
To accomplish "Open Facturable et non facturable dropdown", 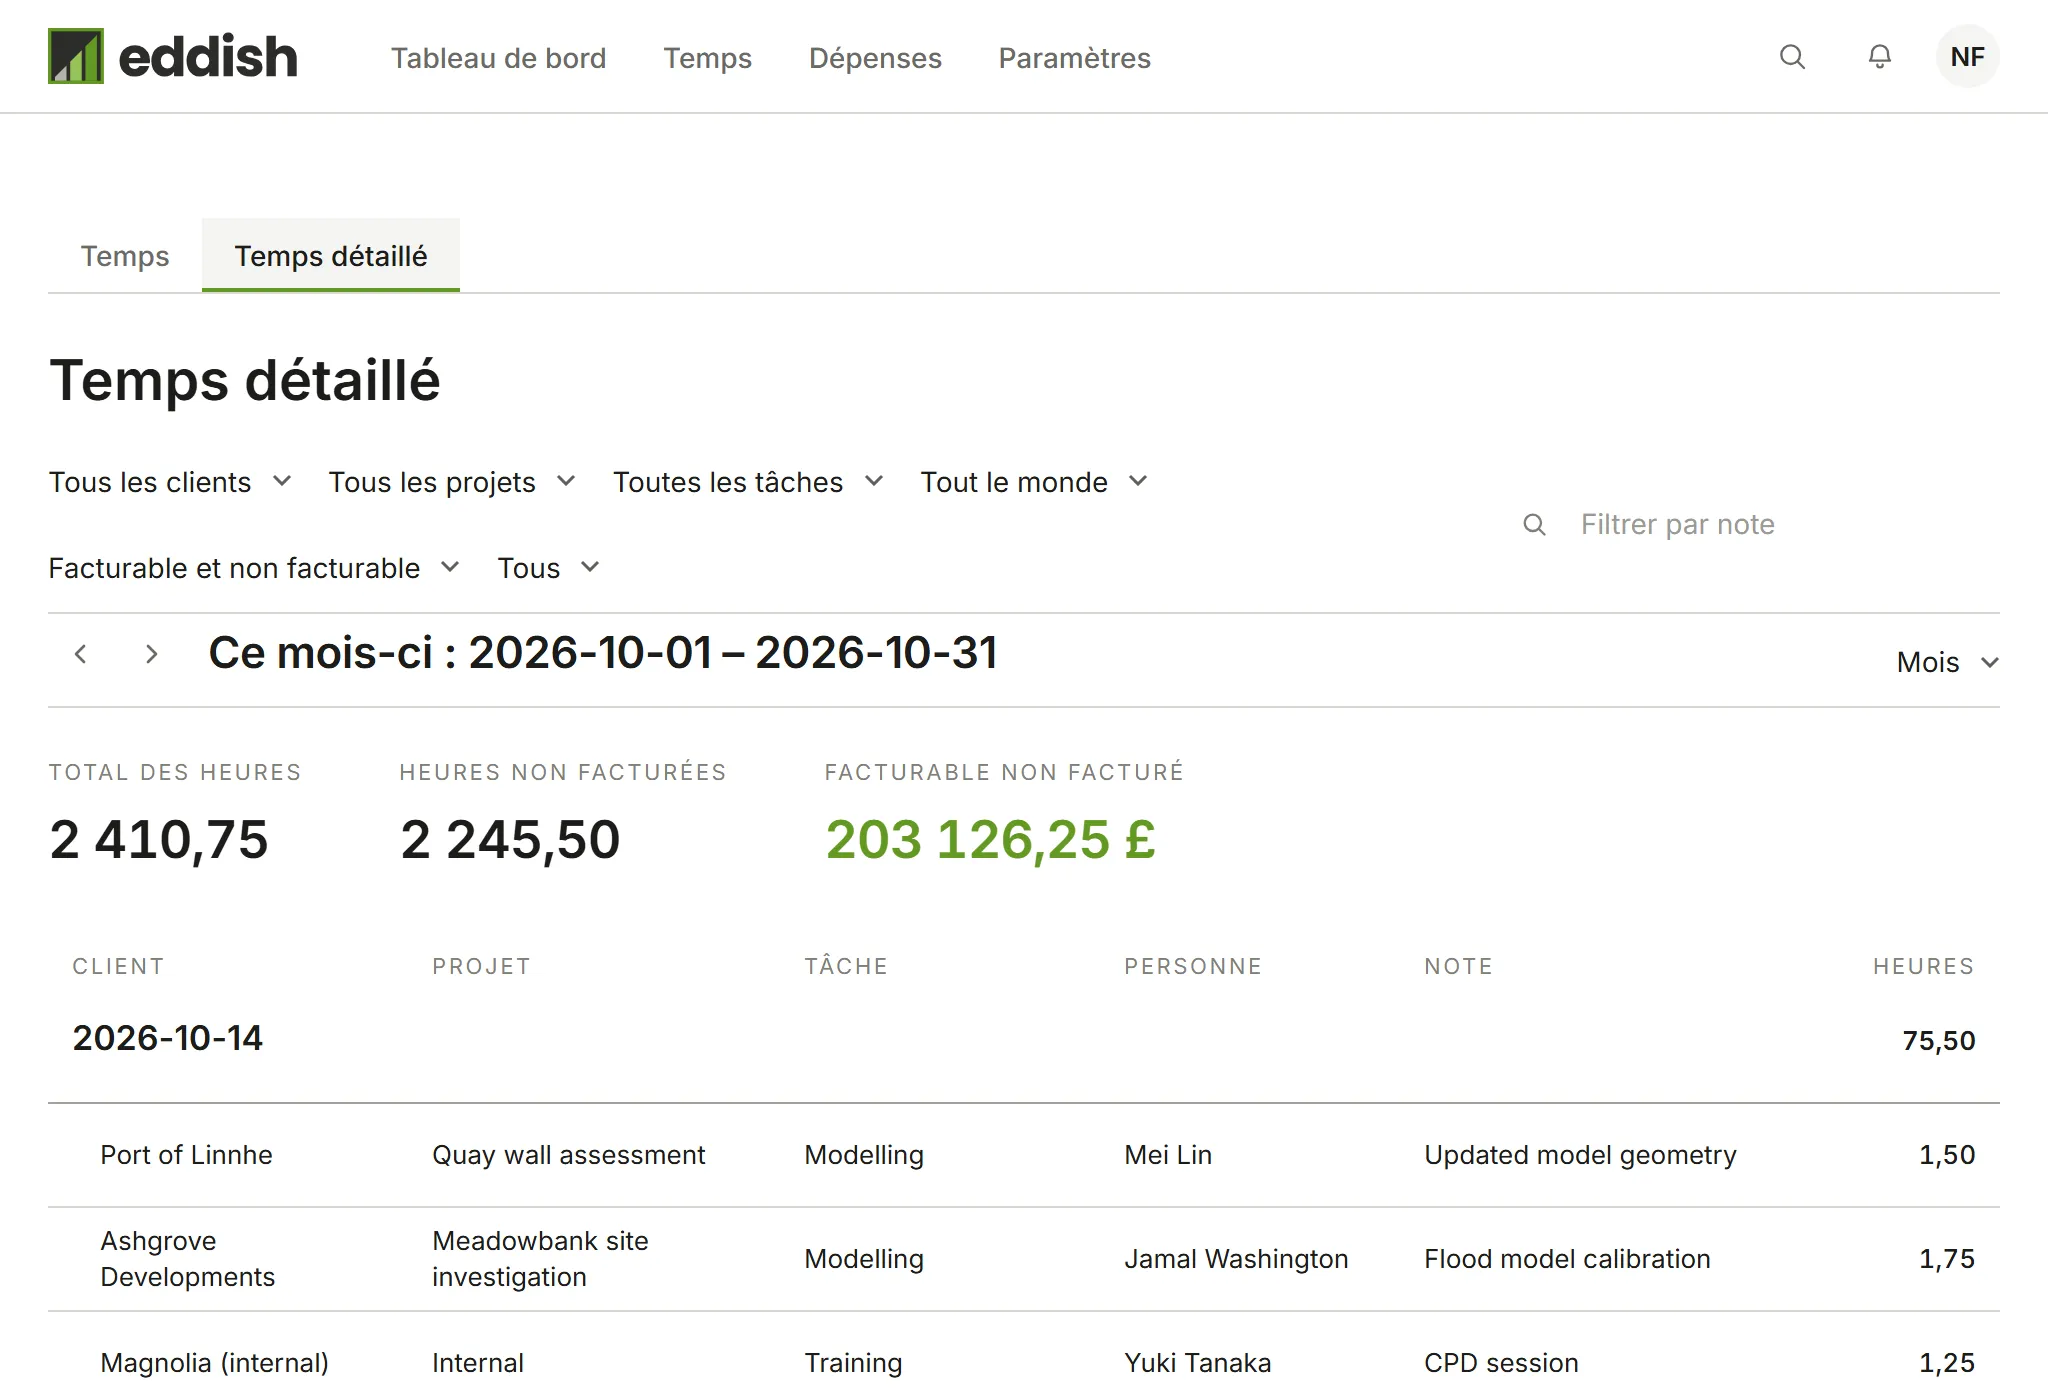I will pos(254,568).
